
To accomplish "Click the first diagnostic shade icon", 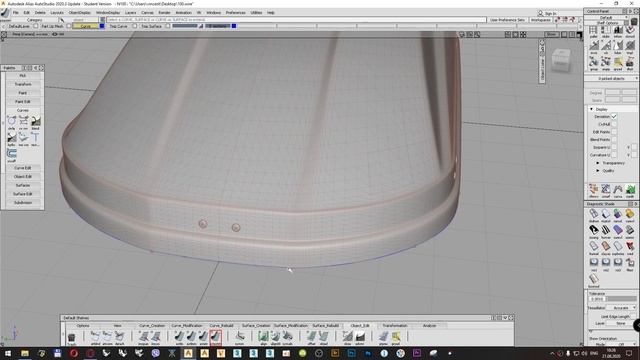I will click(x=593, y=215).
